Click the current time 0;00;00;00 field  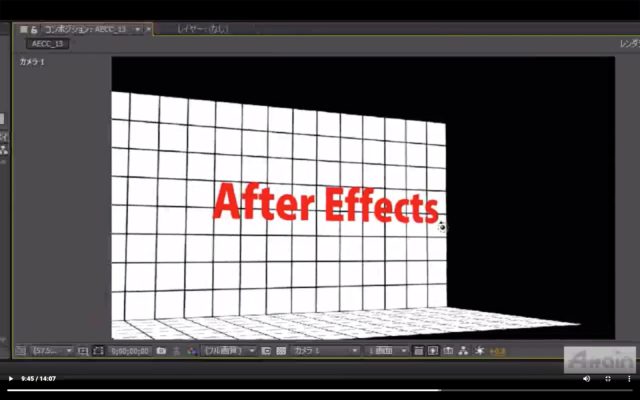point(130,351)
